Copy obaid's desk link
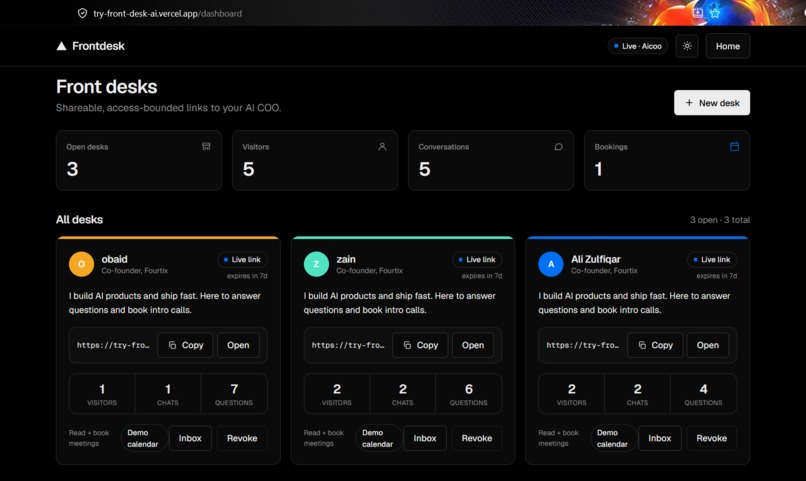This screenshot has width=806, height=481. tap(186, 345)
